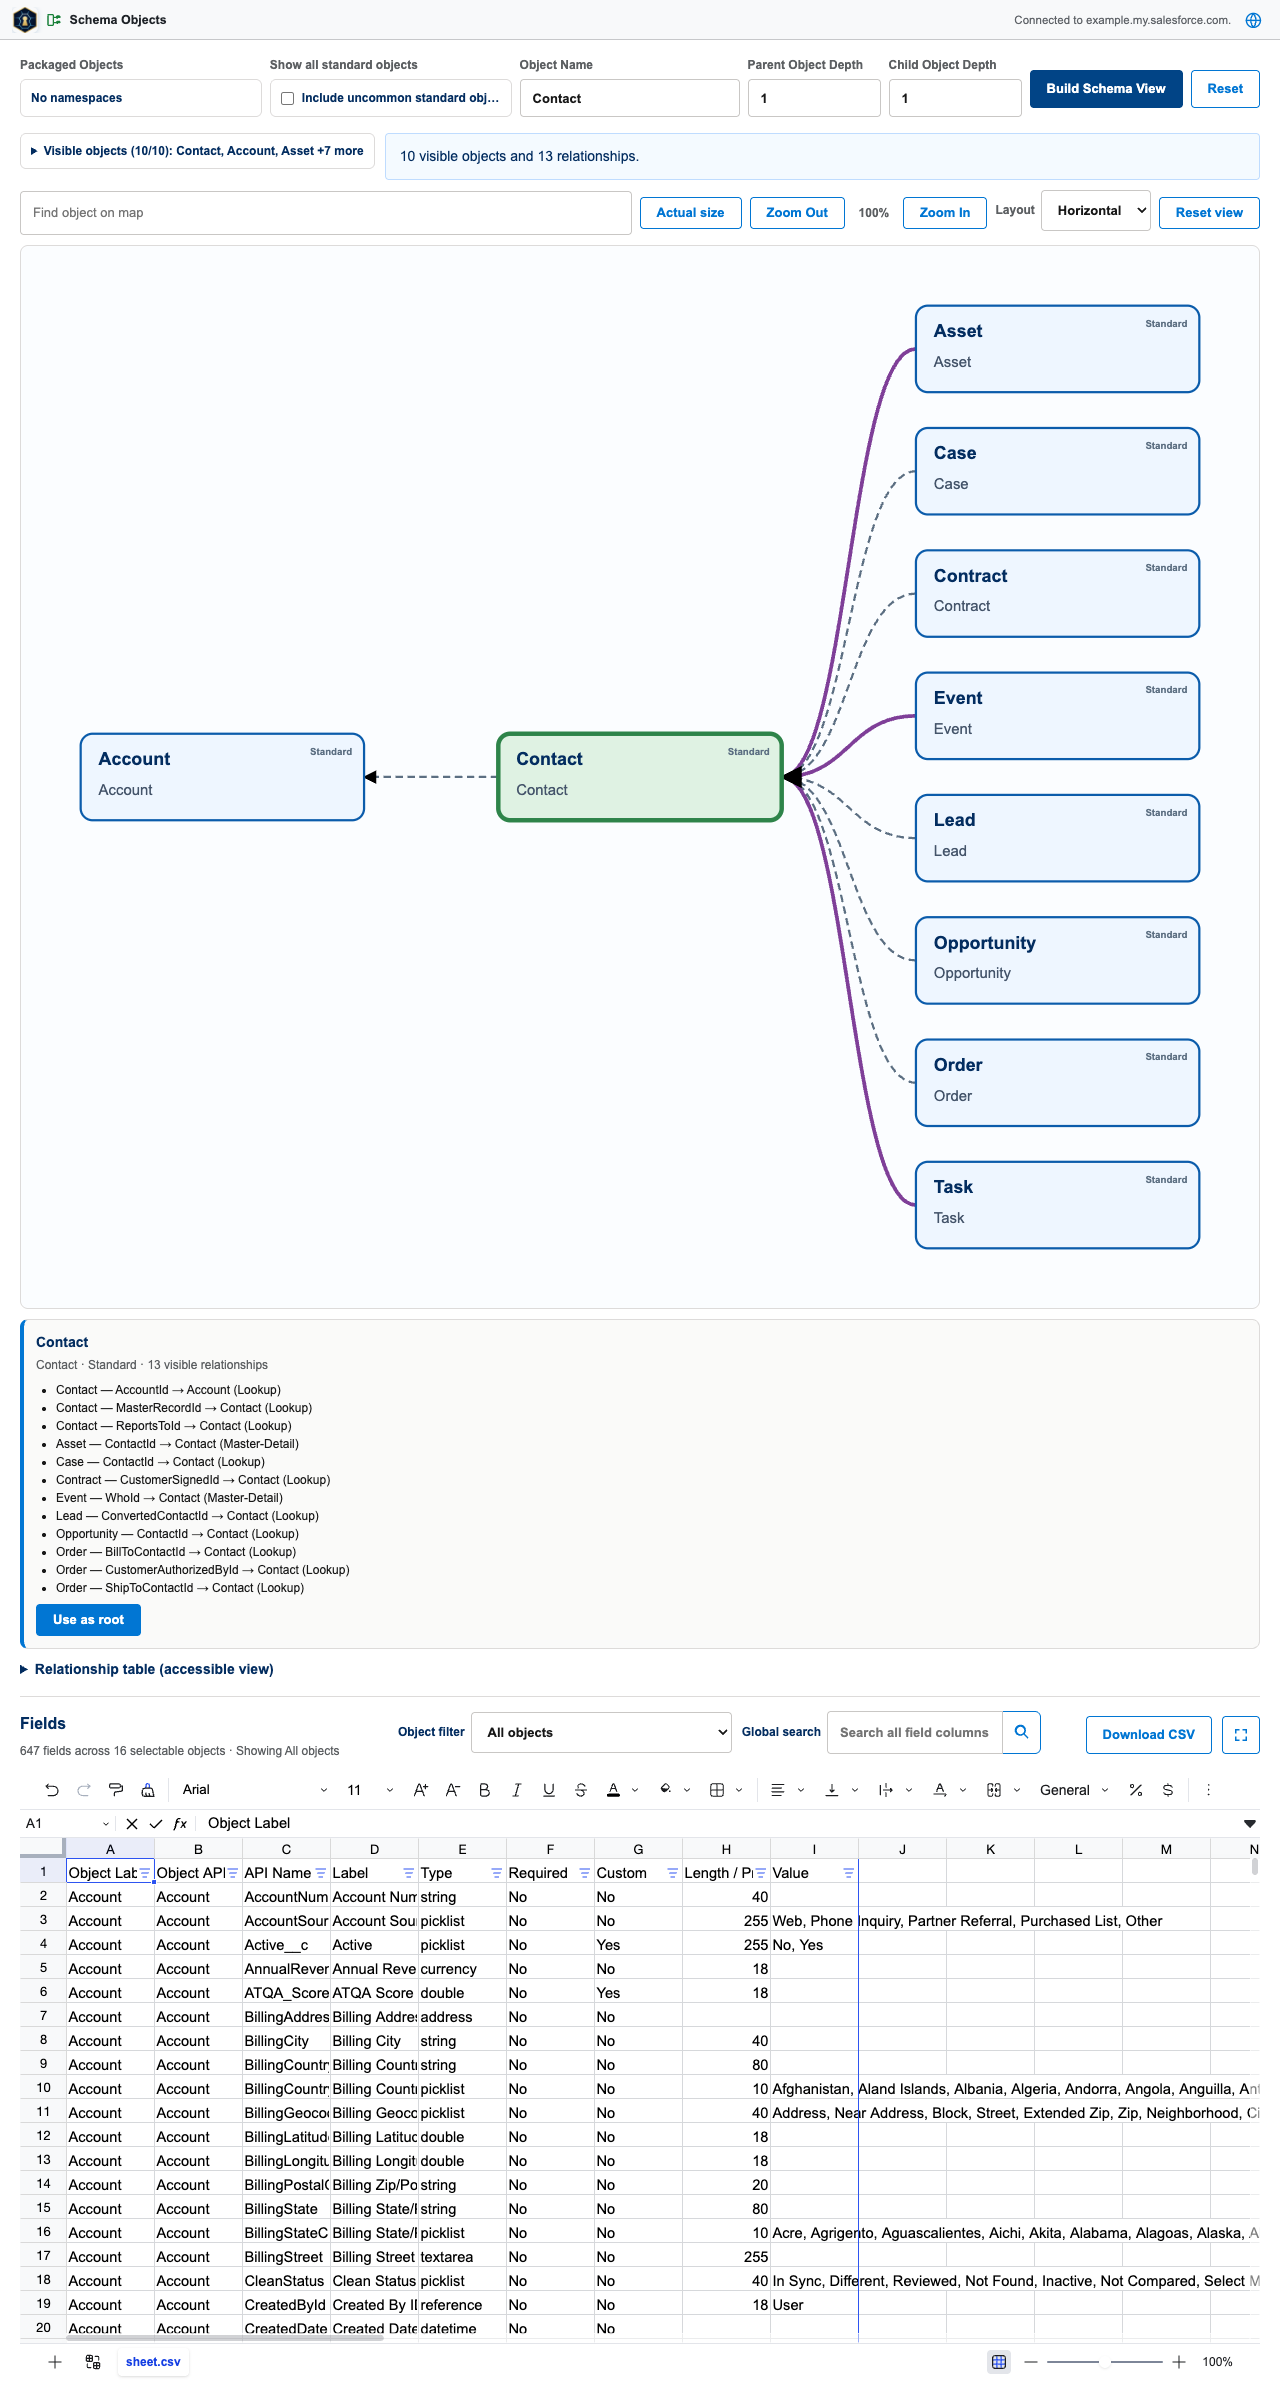Open the cell borders tool
Image resolution: width=1280 pixels, height=2400 pixels.
point(717,1790)
